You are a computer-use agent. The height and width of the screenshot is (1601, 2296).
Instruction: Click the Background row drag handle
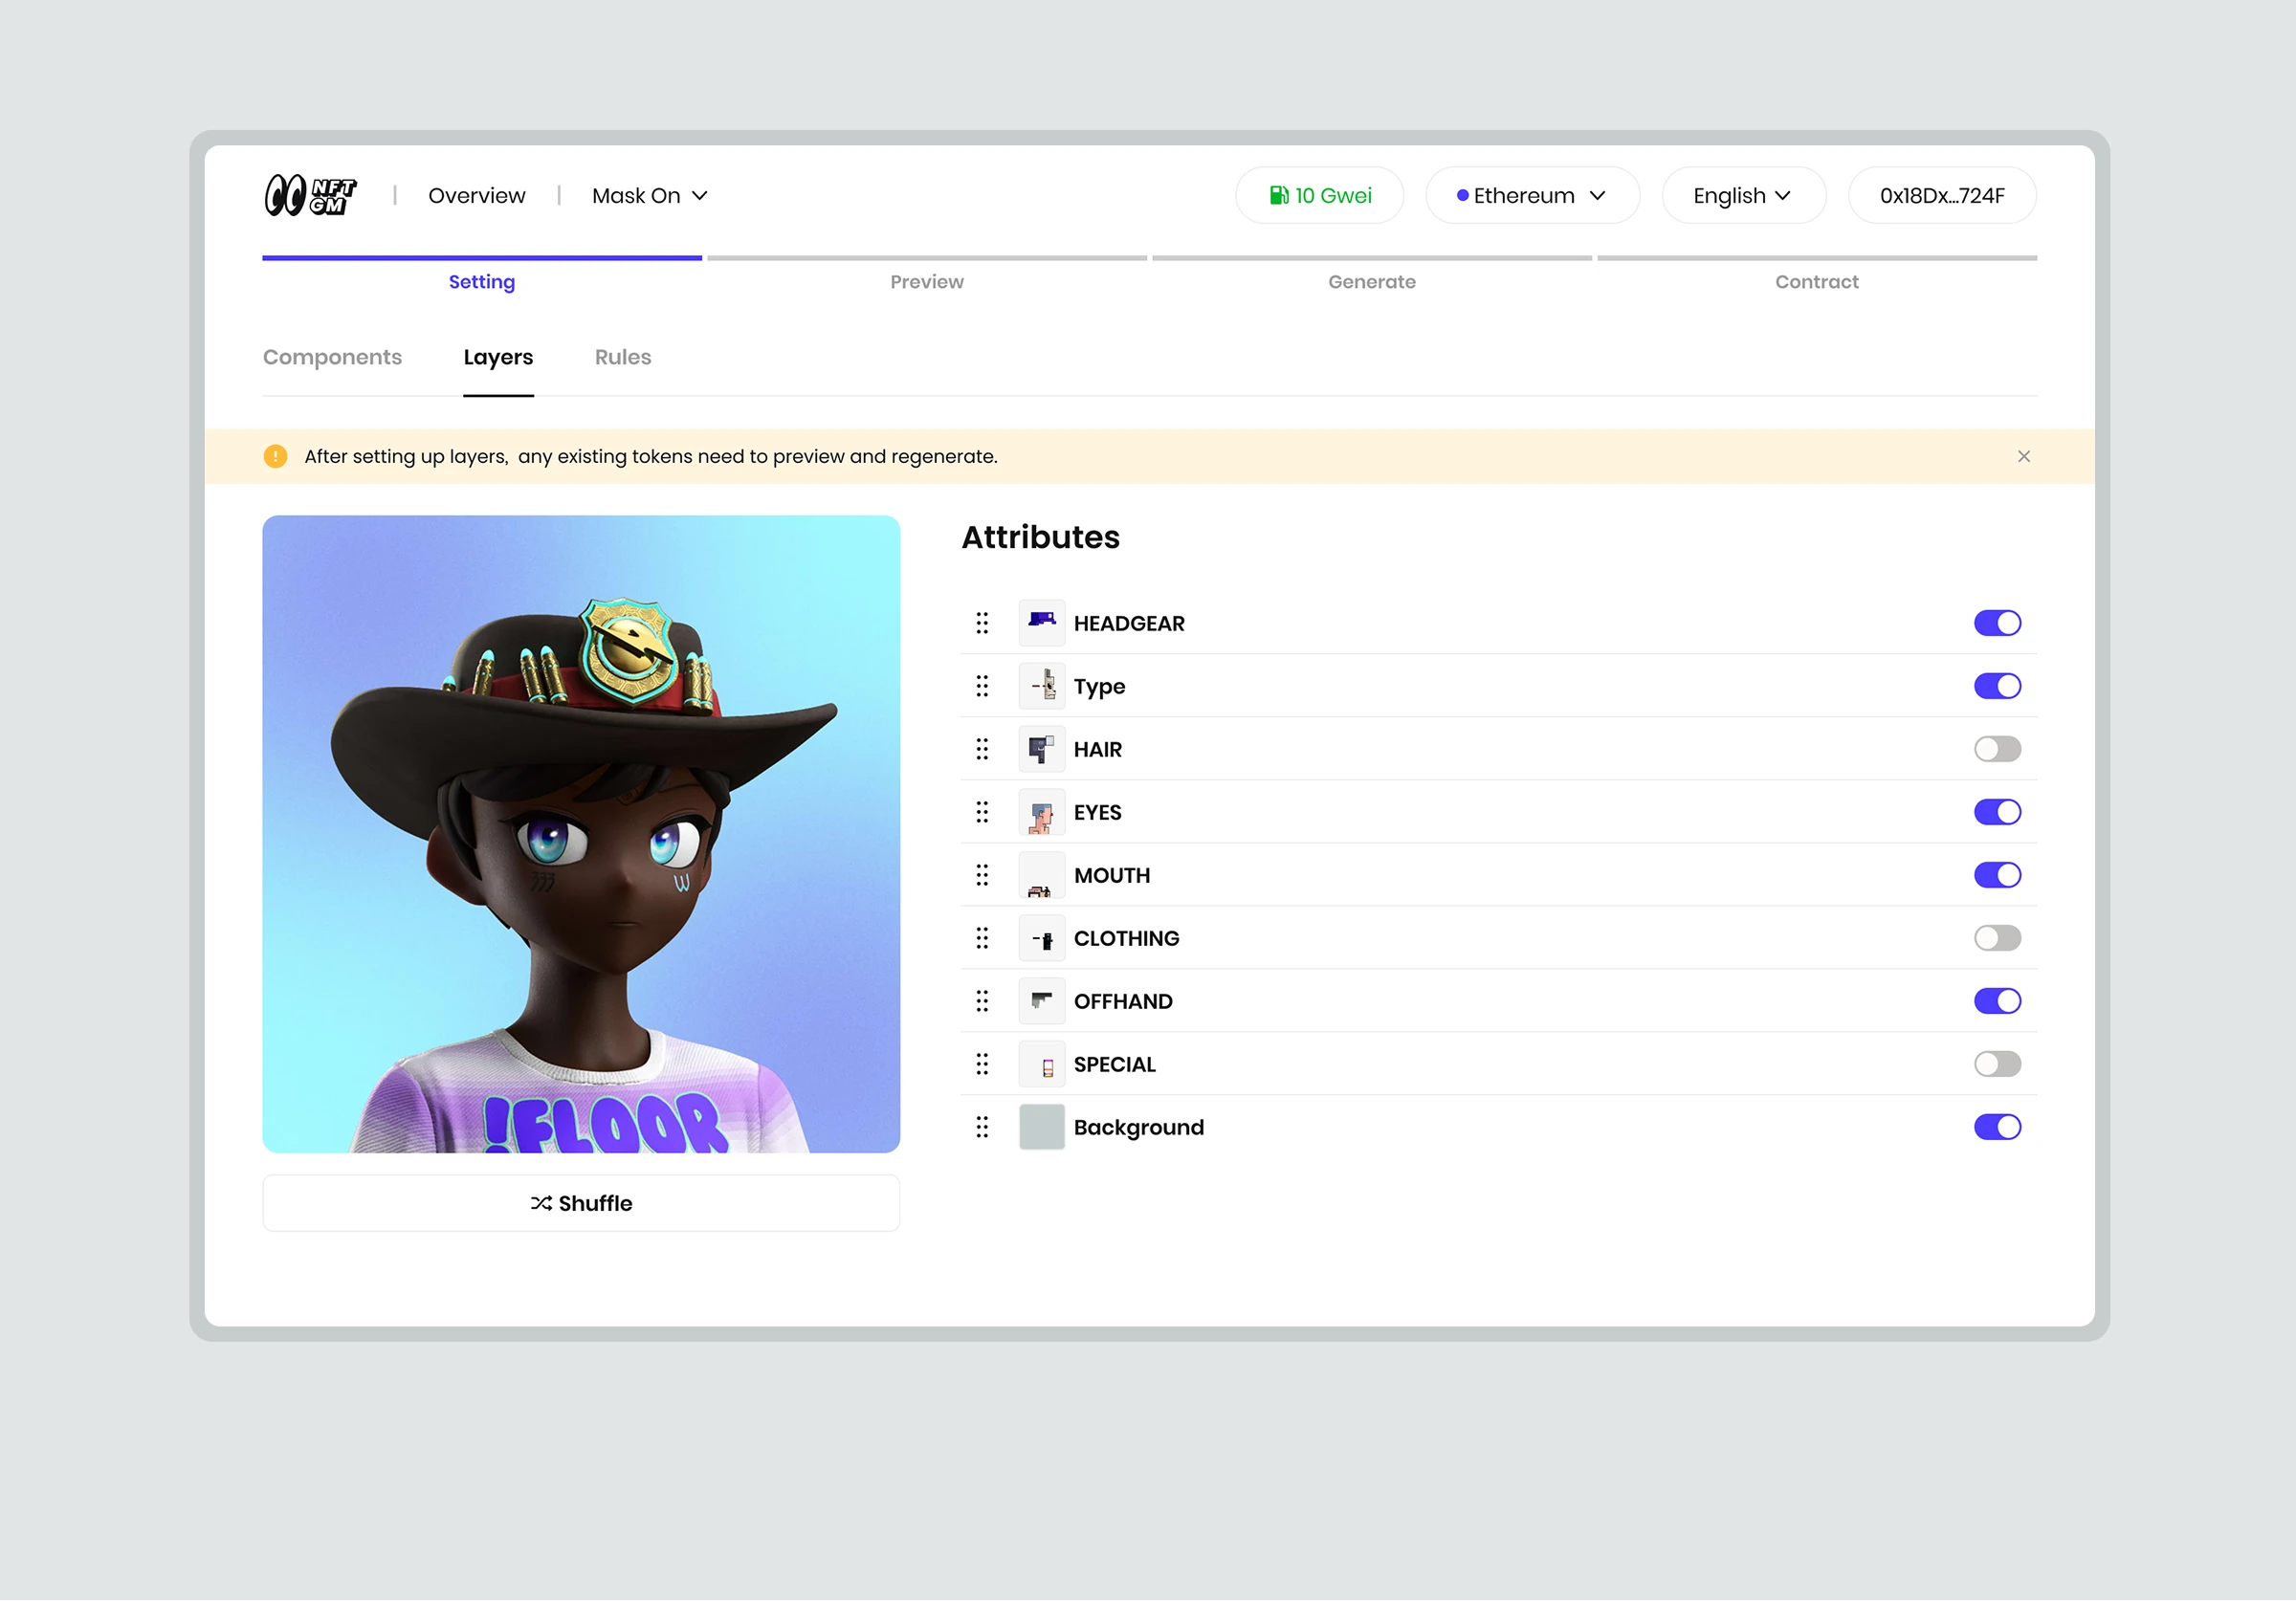(x=982, y=1127)
